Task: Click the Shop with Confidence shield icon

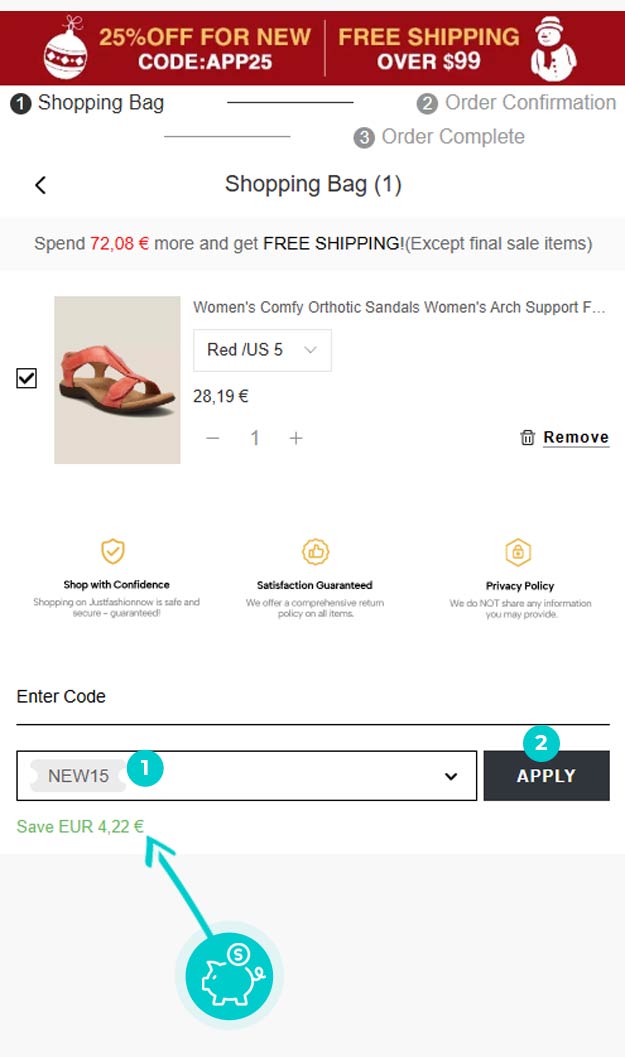Action: click(x=113, y=551)
